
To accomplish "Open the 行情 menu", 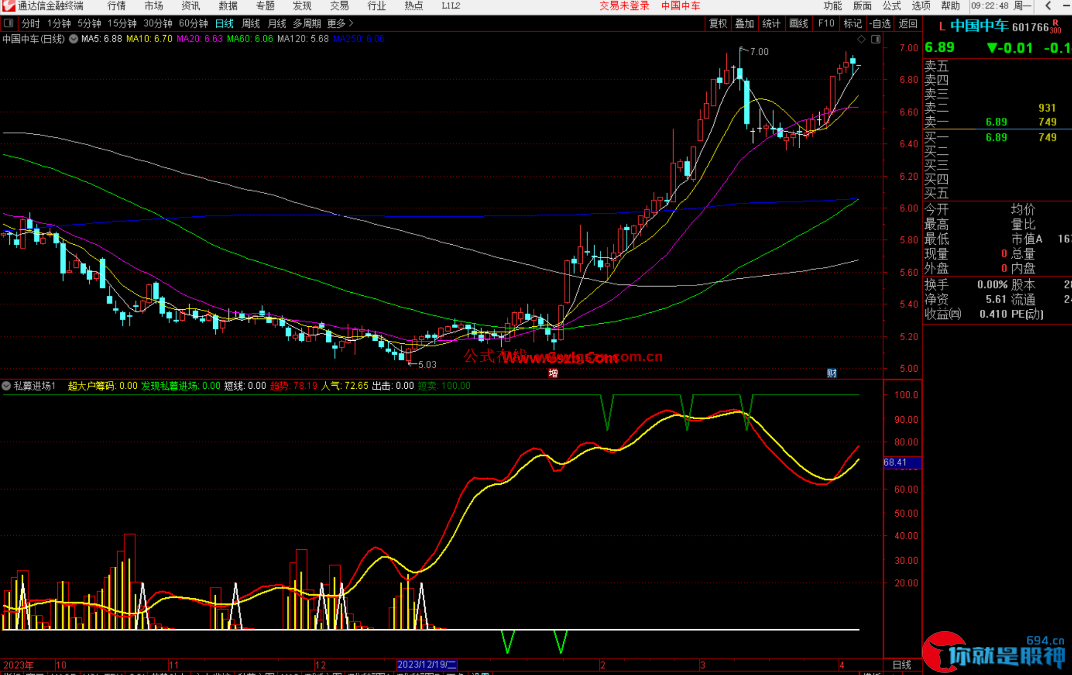I will (116, 5).
